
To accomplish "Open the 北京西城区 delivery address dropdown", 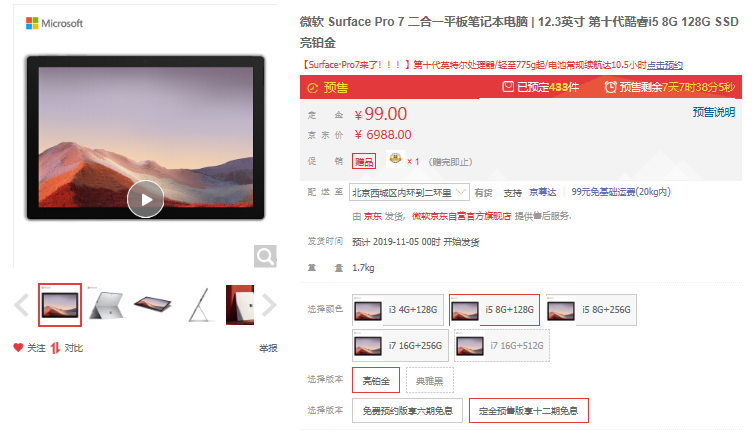I will (409, 193).
